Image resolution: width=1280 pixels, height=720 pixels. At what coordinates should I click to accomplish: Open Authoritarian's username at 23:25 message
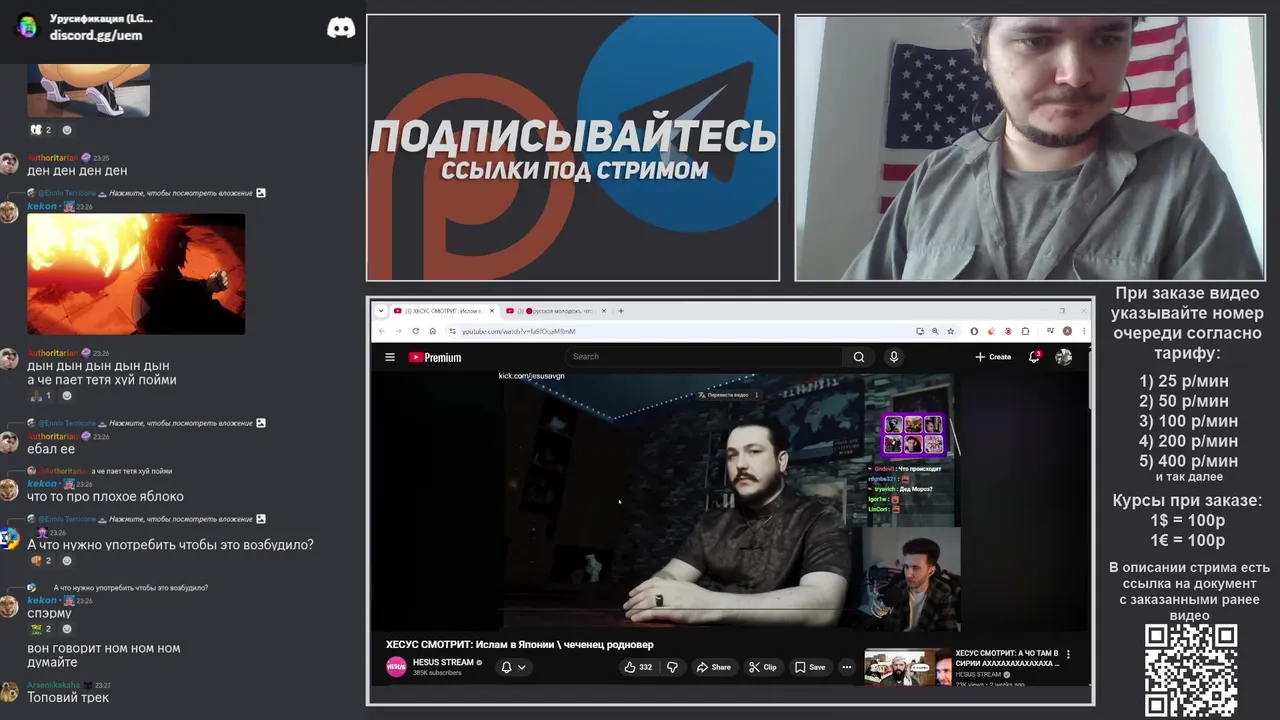pos(52,158)
